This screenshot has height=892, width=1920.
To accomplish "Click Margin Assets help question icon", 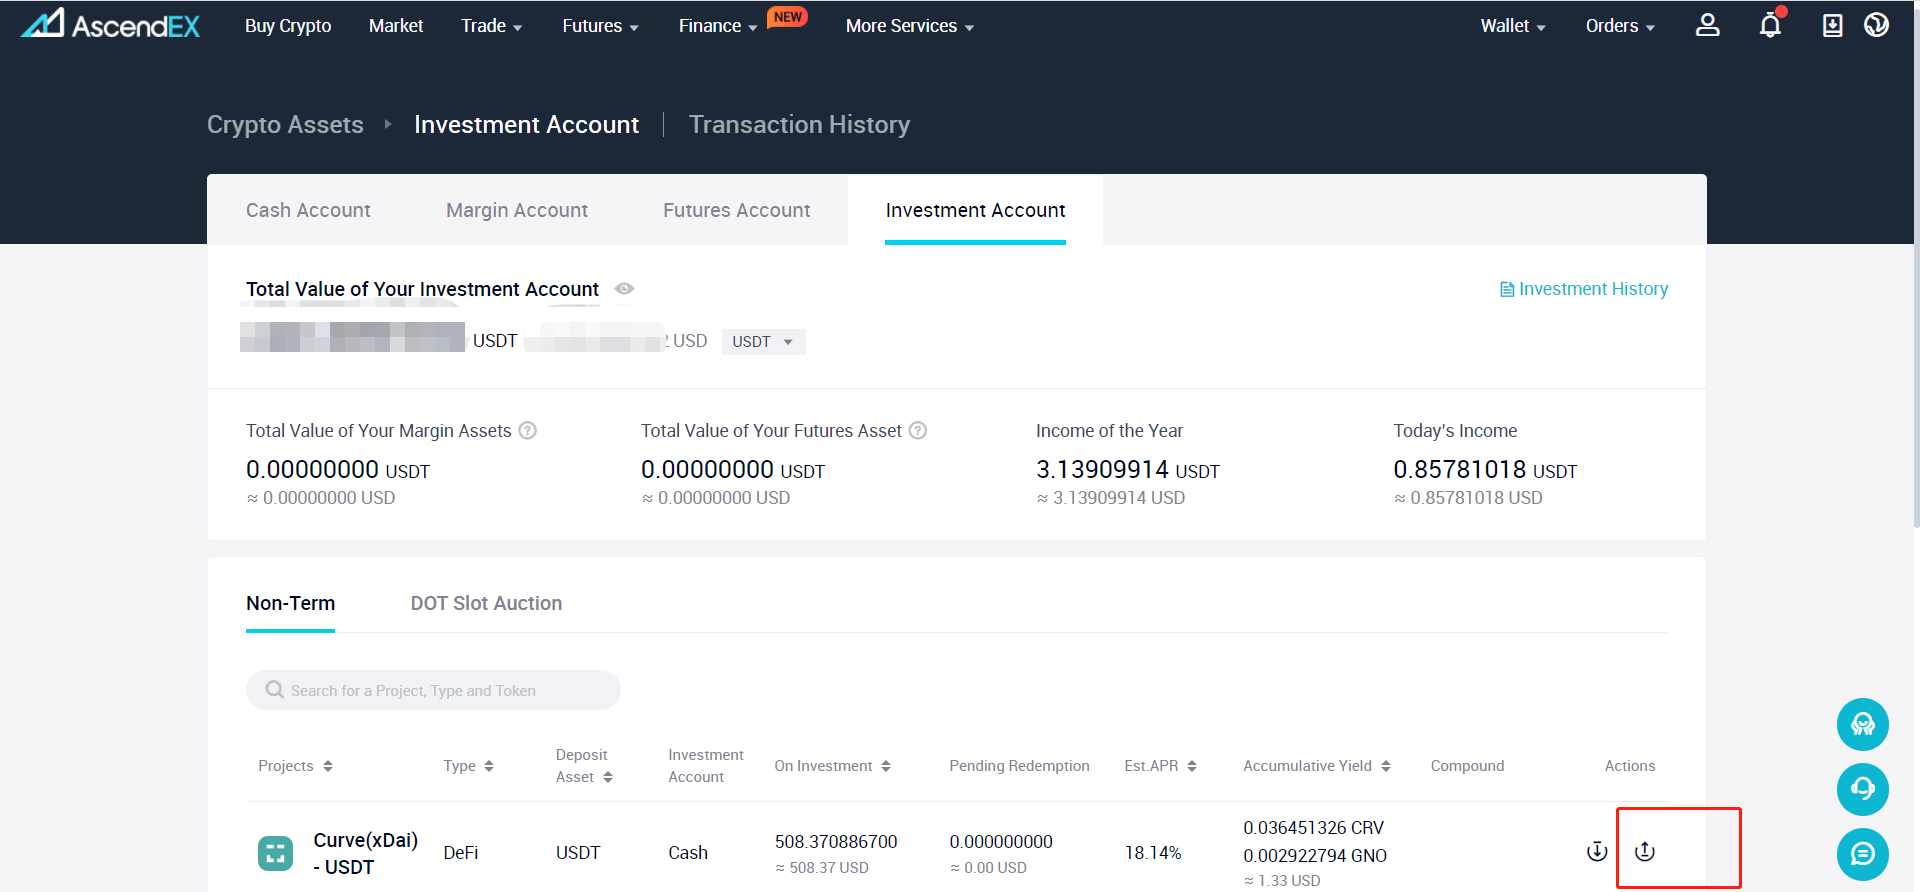I will click(x=528, y=431).
